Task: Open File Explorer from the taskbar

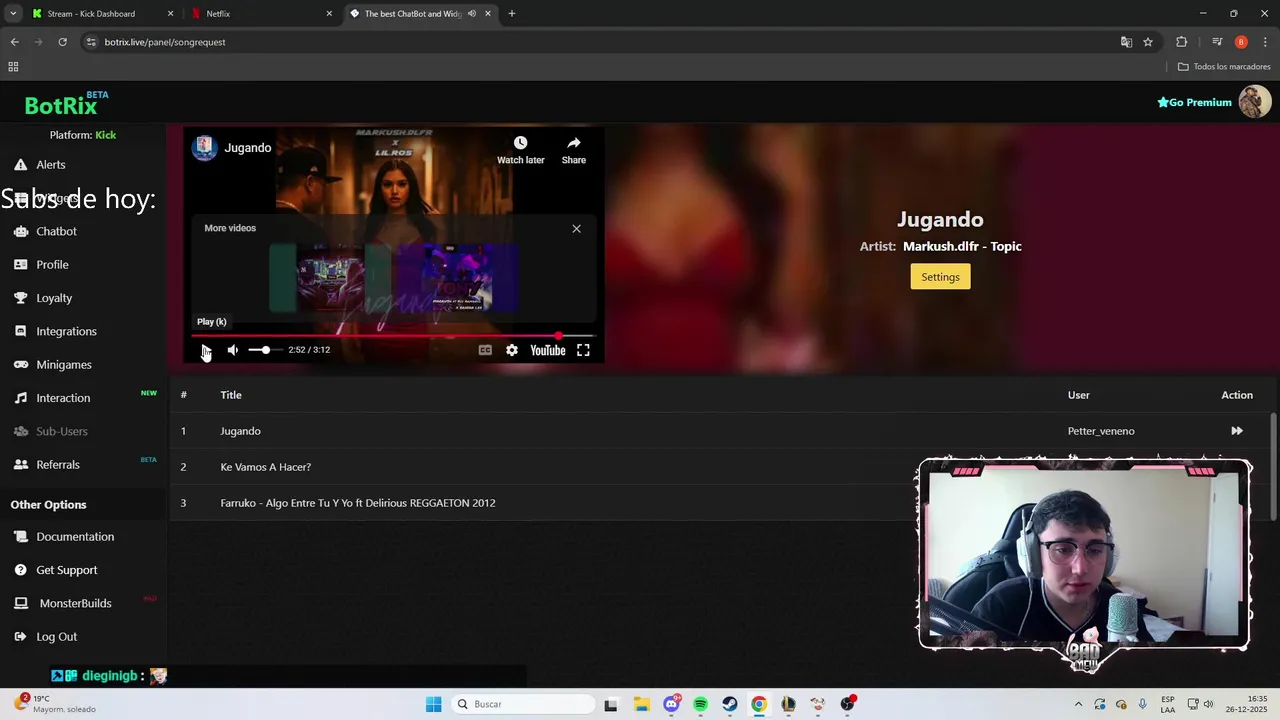Action: click(x=641, y=704)
